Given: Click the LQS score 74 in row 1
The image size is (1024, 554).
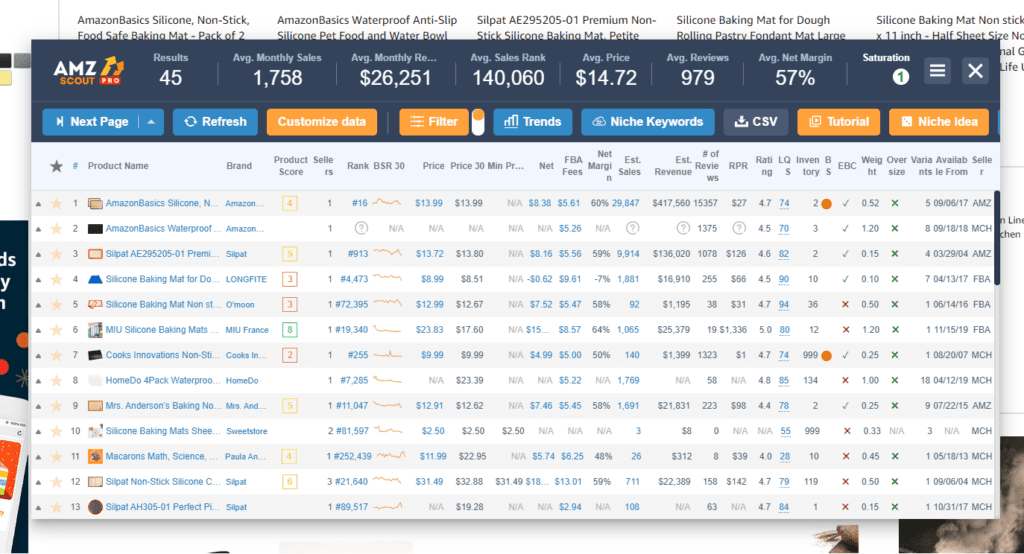Looking at the screenshot, I should tap(784, 203).
